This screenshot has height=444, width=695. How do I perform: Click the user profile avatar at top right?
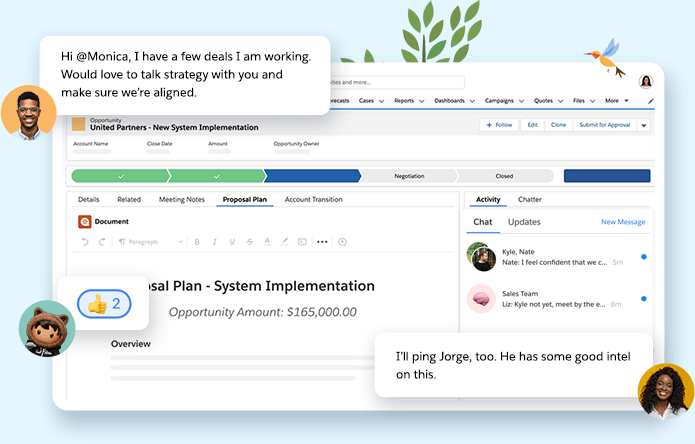646,82
